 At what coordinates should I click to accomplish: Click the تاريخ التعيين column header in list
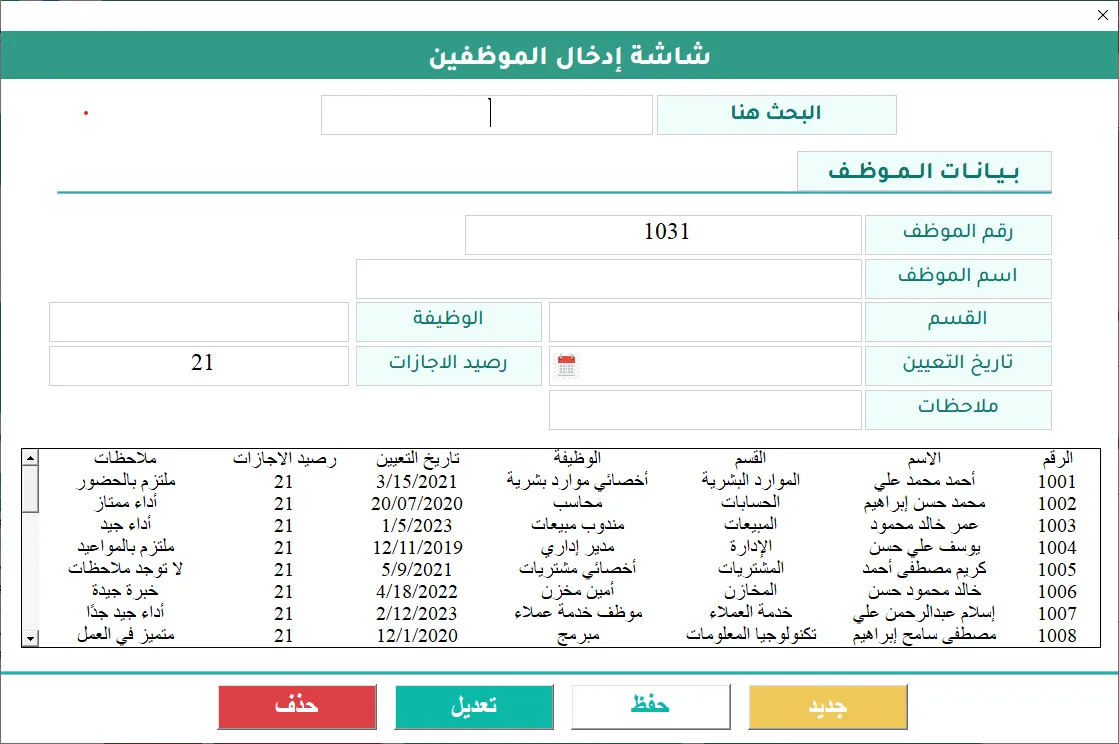[x=417, y=458]
